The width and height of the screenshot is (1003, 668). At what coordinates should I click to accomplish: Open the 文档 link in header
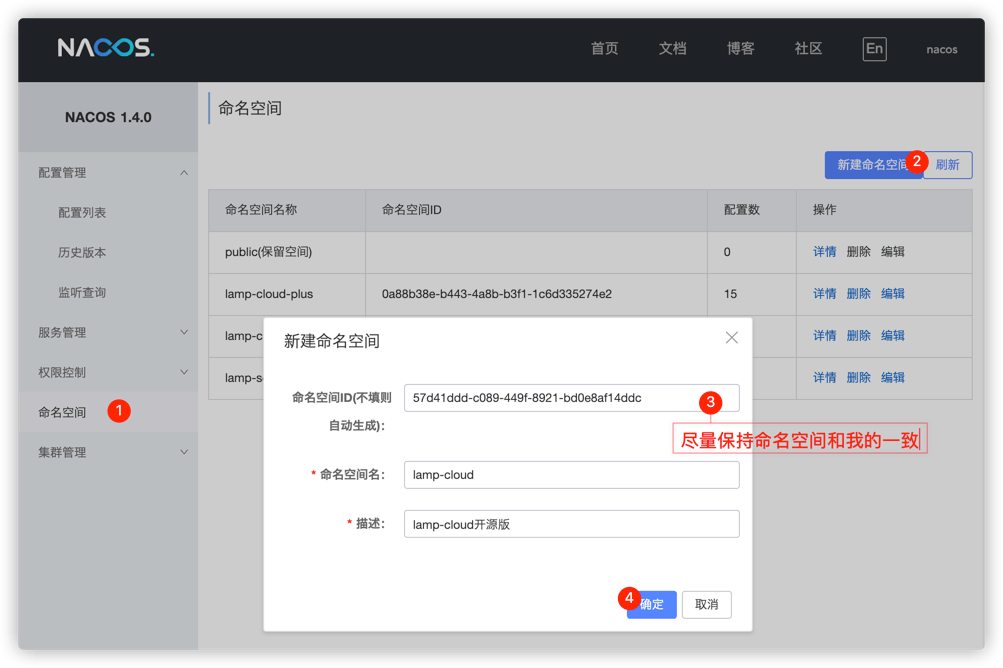point(672,49)
